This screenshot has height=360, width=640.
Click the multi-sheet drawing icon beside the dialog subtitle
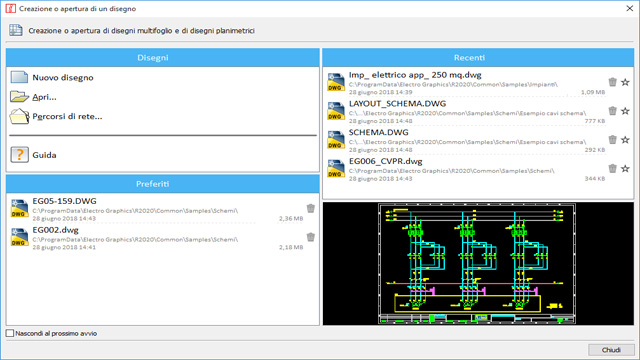click(16, 30)
